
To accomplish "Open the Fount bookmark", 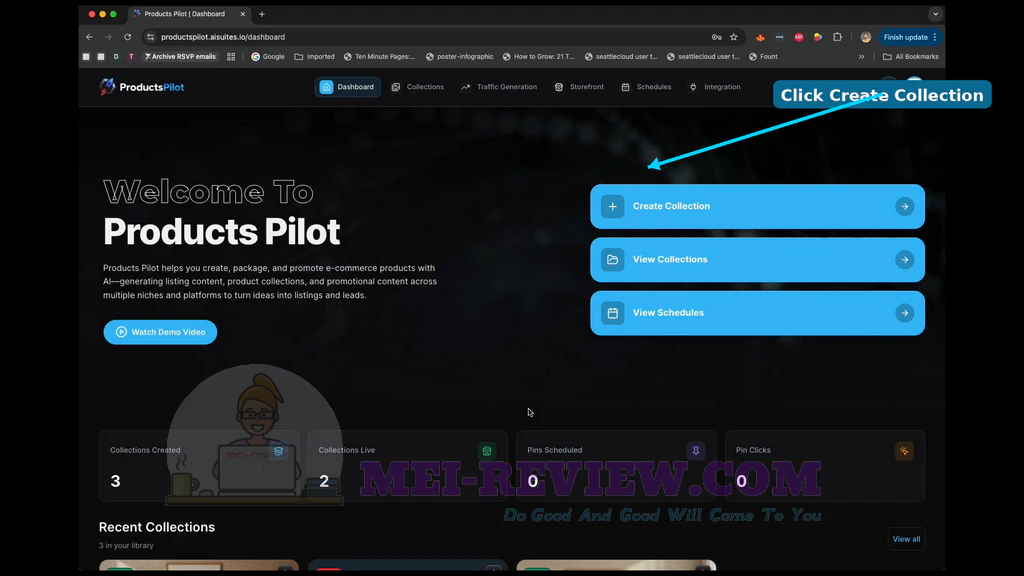I will click(x=763, y=57).
